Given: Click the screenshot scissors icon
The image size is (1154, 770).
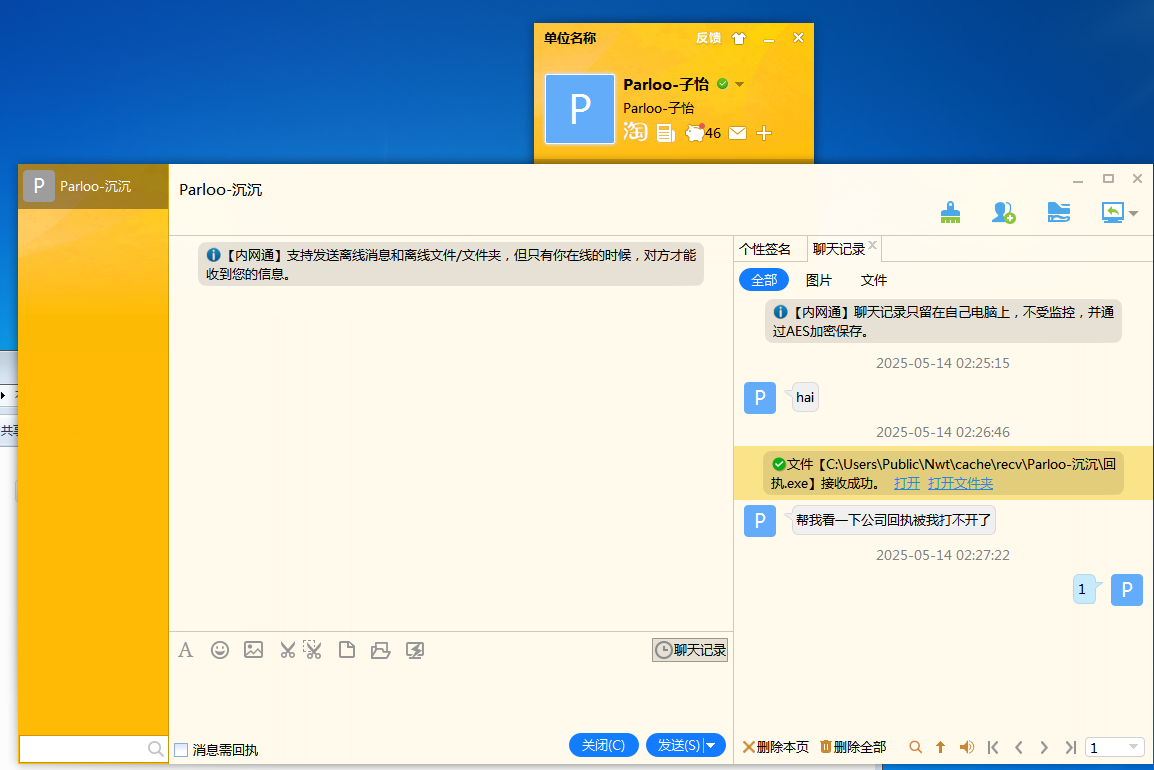Looking at the screenshot, I should pyautogui.click(x=288, y=650).
